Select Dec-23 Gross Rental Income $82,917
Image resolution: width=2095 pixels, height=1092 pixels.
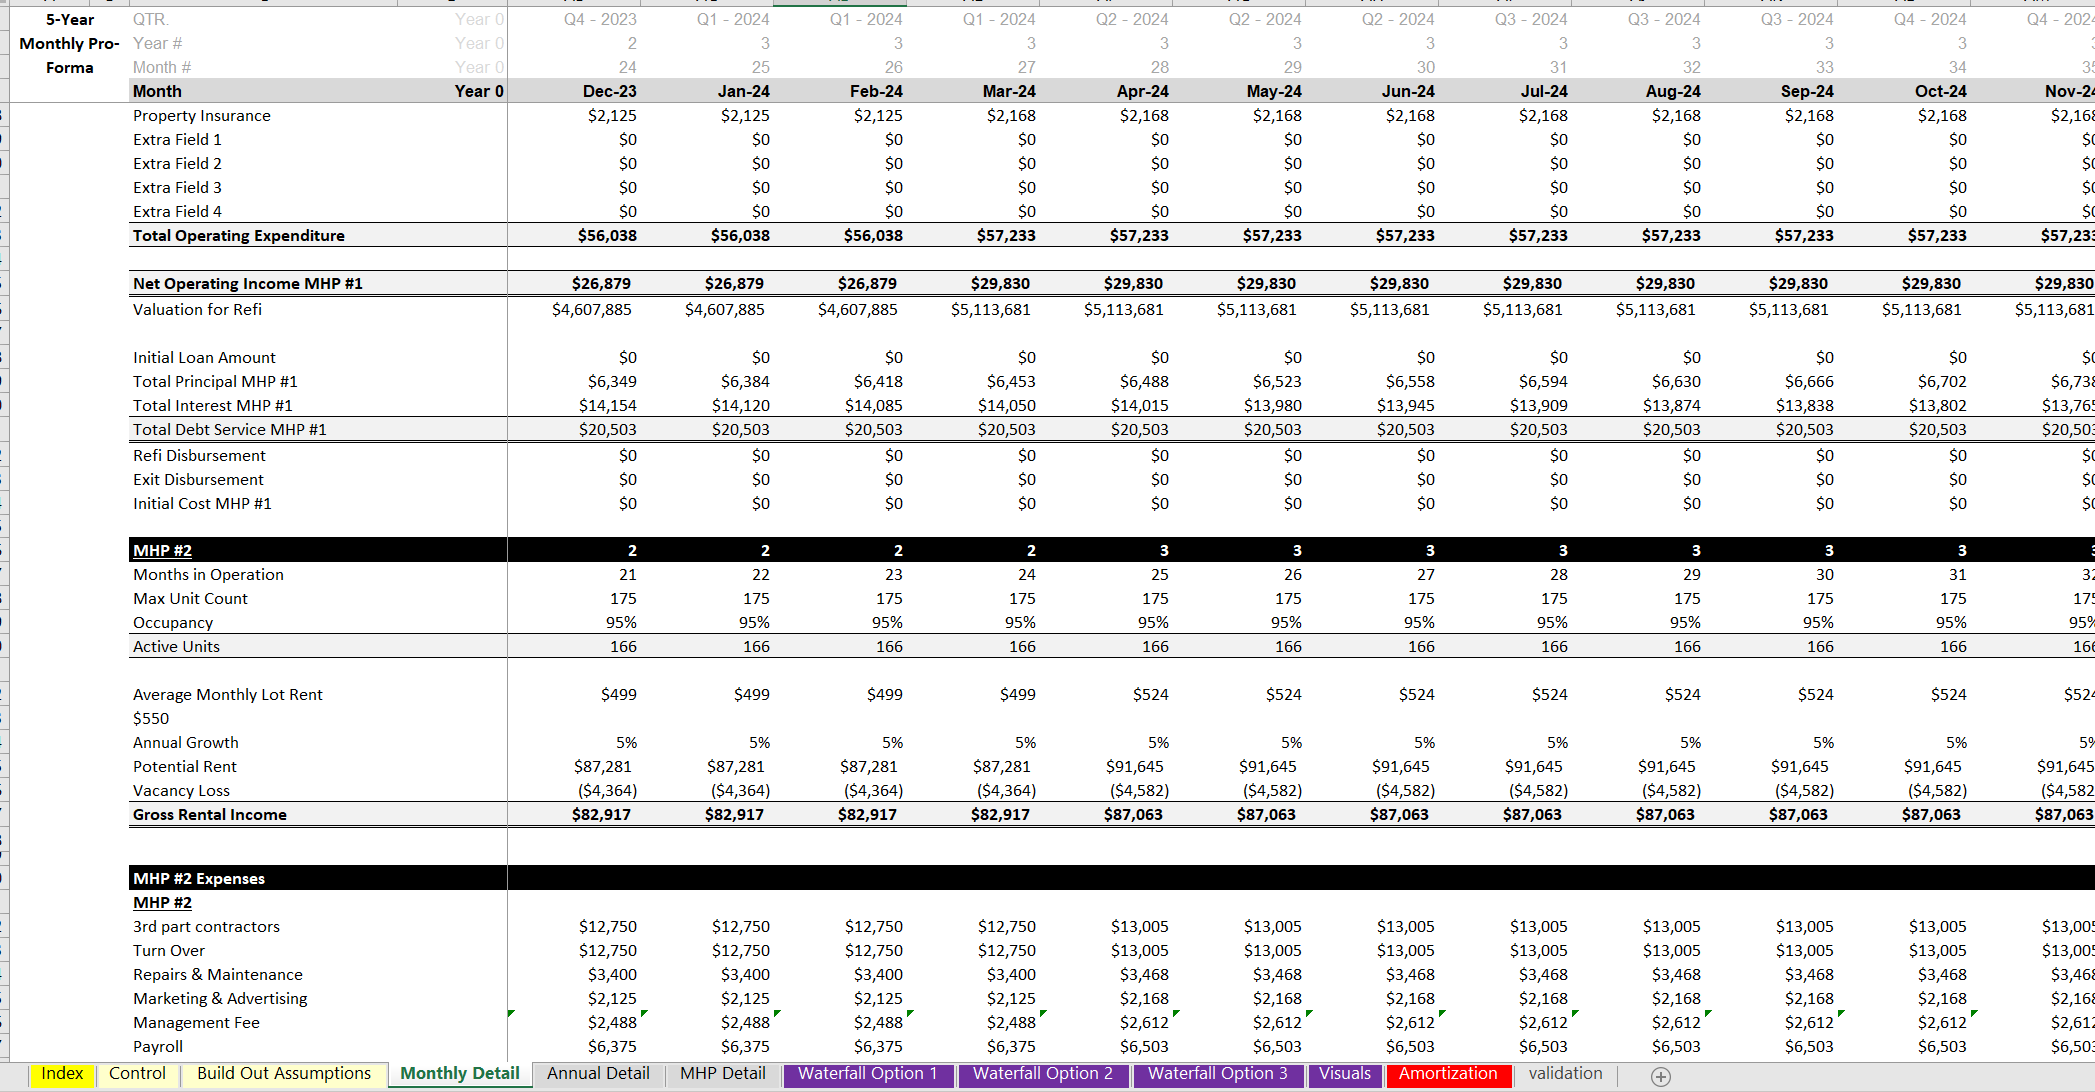601,815
